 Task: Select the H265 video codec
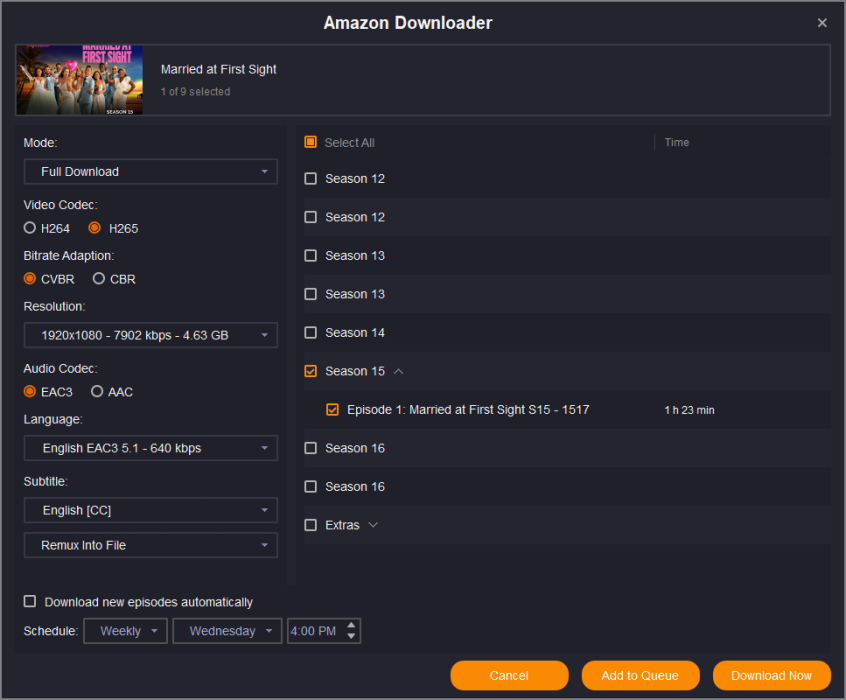point(94,228)
